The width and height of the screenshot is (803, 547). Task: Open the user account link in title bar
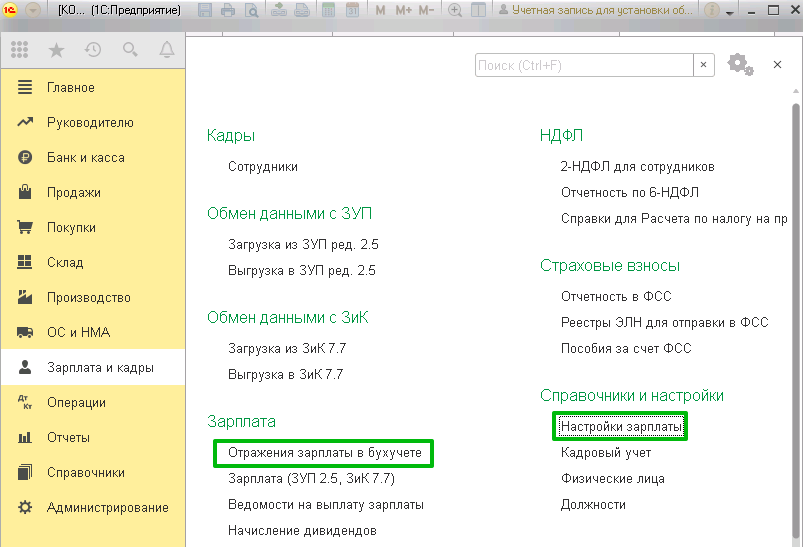click(x=596, y=10)
